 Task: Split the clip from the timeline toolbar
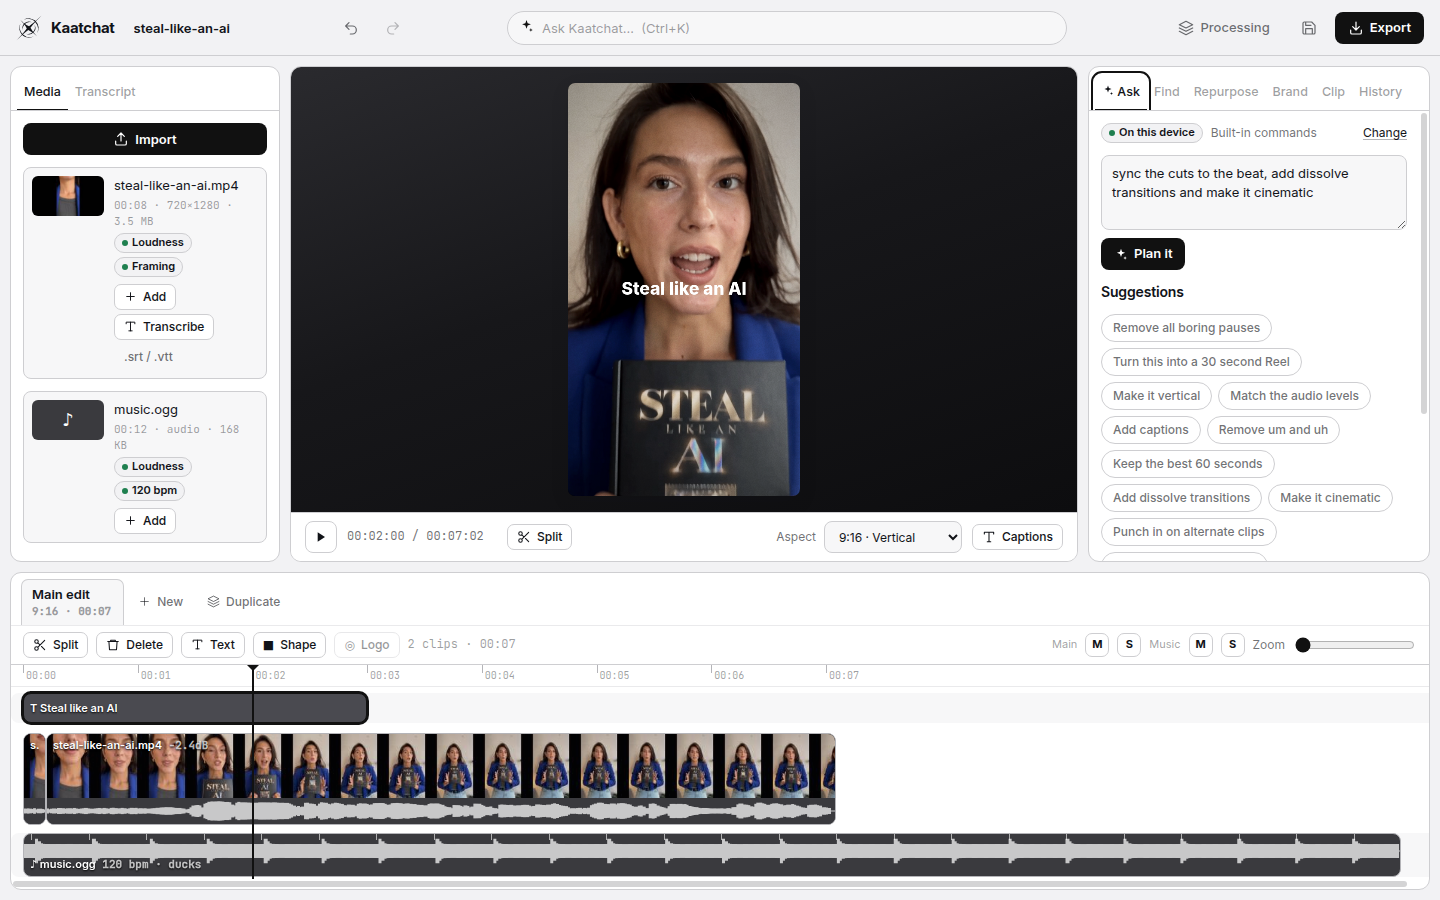(56, 645)
